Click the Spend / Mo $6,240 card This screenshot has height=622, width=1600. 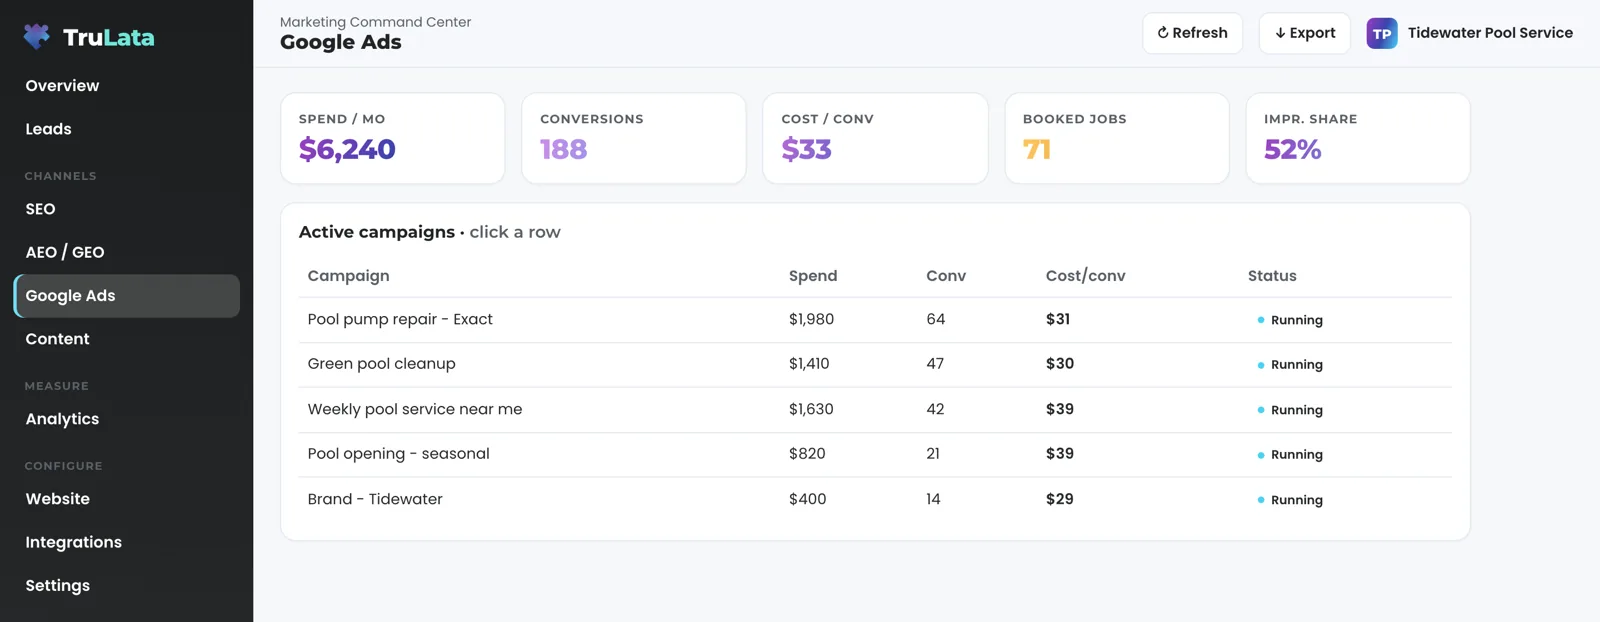[x=392, y=138]
